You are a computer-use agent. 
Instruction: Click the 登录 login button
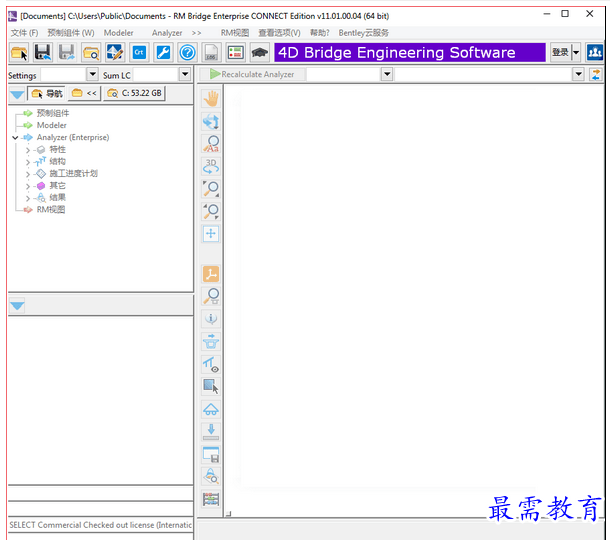click(x=561, y=53)
